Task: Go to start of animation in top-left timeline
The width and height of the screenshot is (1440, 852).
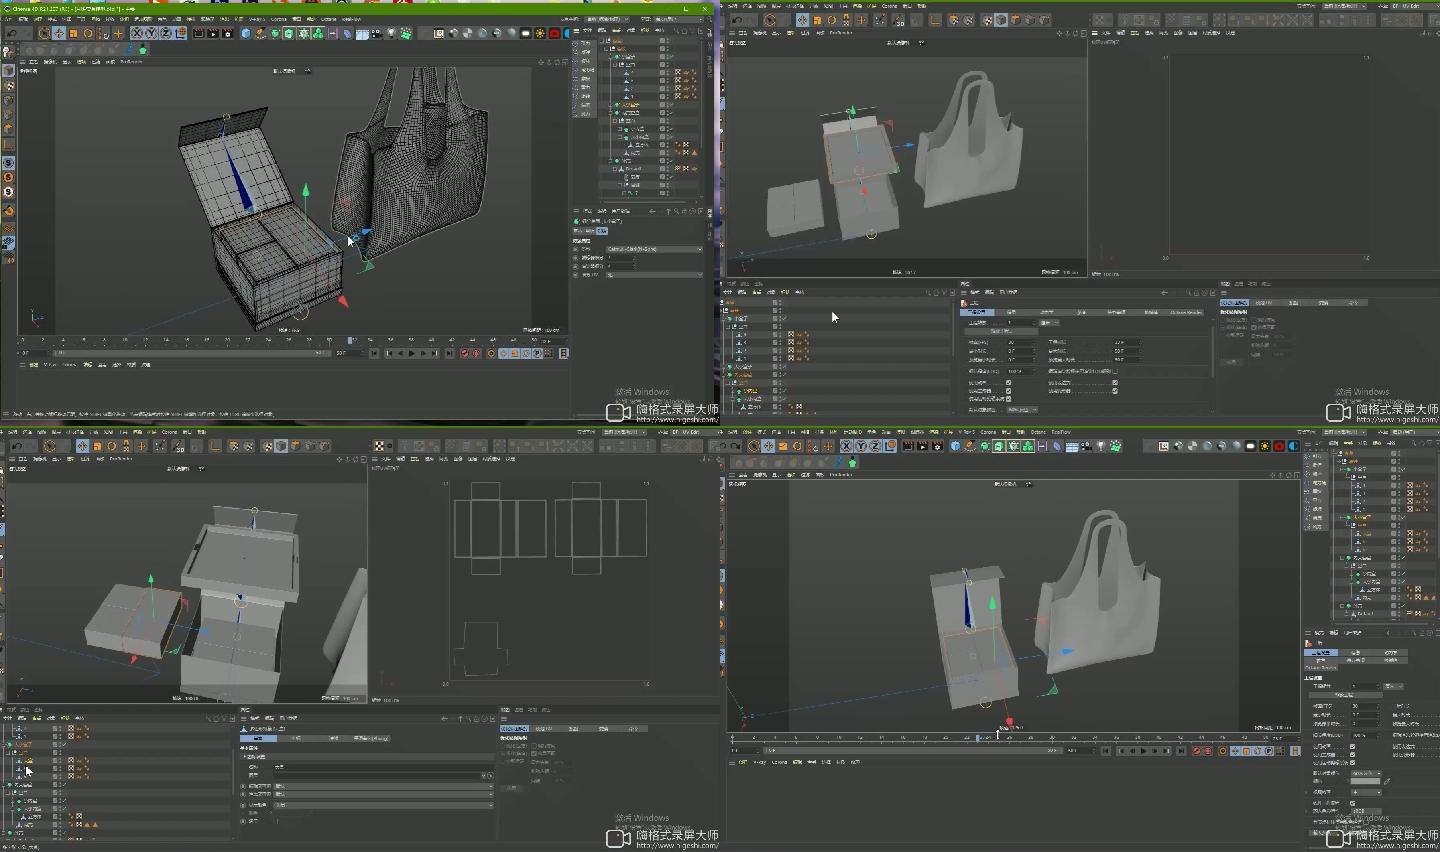Action: pos(374,353)
